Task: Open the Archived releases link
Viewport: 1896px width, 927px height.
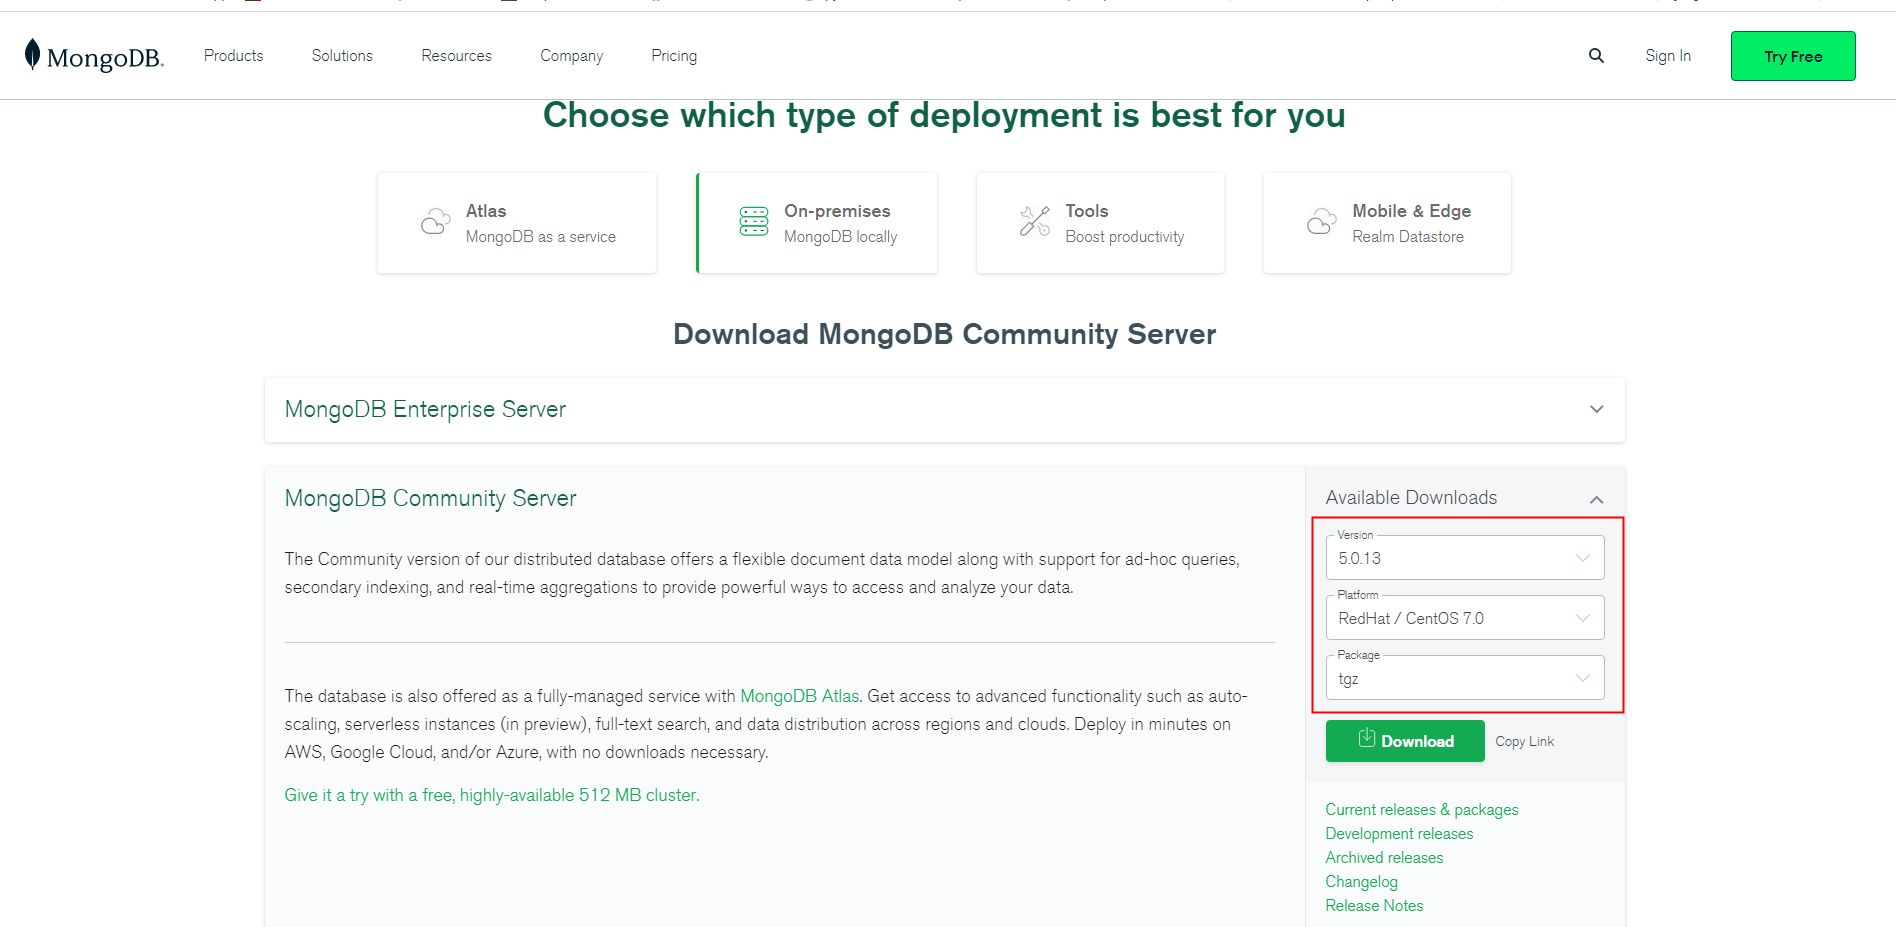Action: (1384, 858)
